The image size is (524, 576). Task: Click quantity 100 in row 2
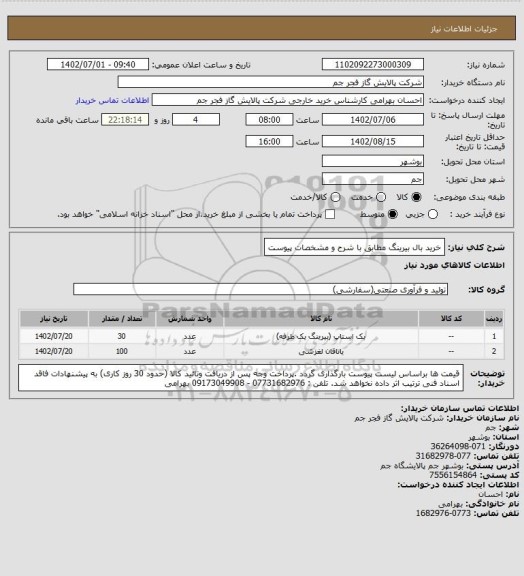click(122, 352)
